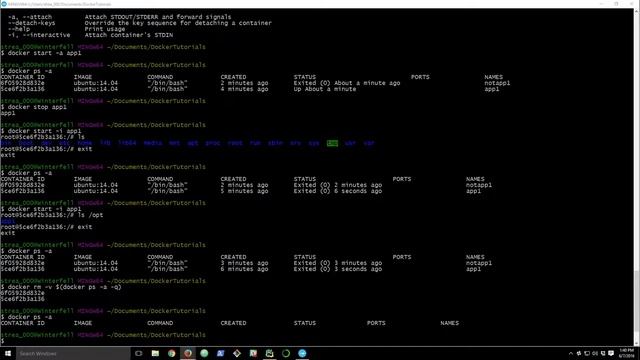Click the 'docker start -a app1' command line

point(41,53)
